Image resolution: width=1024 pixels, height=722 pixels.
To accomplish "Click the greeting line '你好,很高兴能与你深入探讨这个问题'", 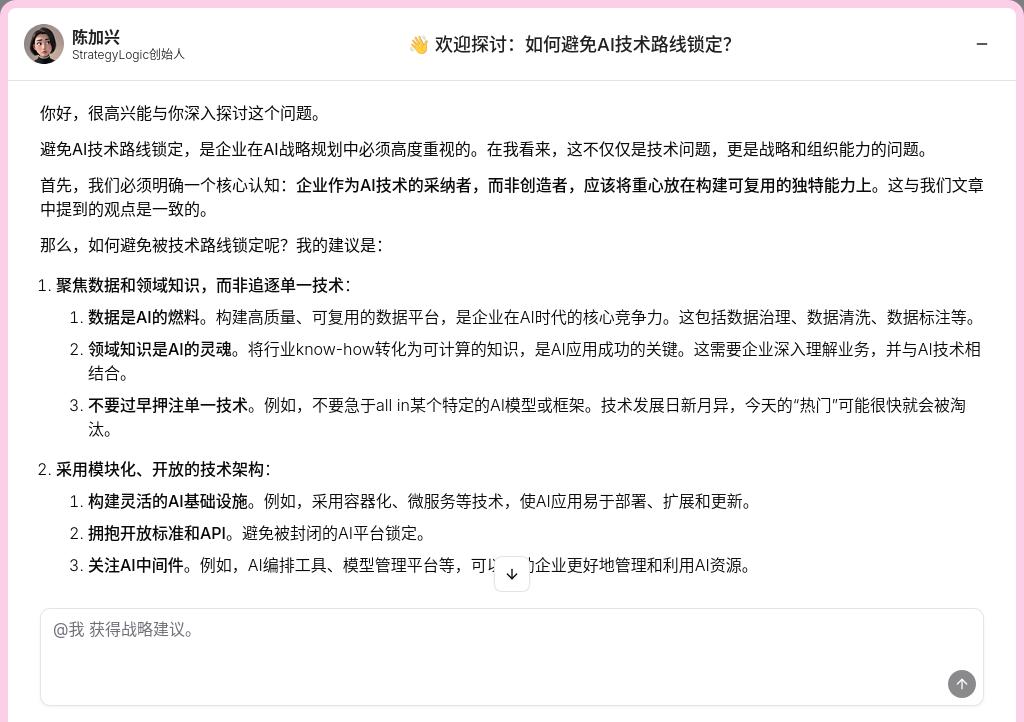I will (180, 114).
